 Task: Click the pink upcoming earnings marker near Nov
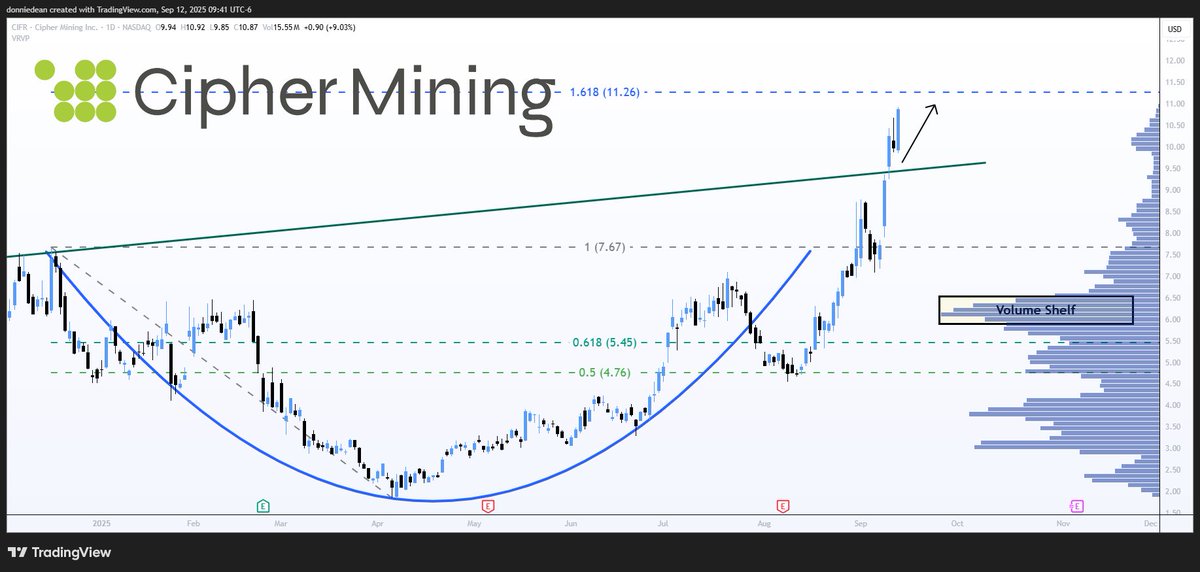point(1078,506)
